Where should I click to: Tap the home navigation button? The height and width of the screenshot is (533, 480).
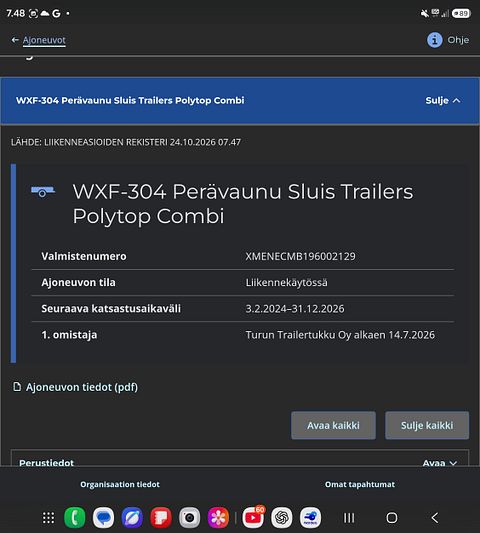coord(392,518)
